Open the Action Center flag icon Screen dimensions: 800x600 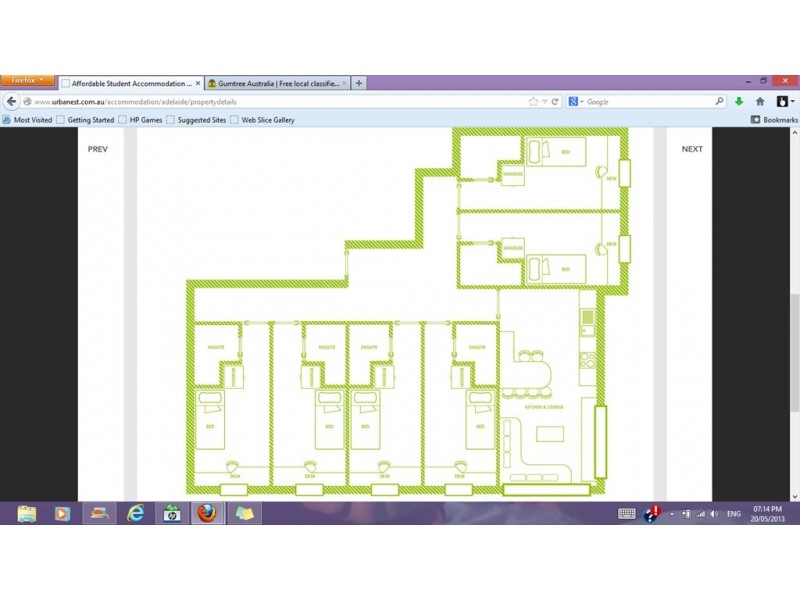click(652, 514)
